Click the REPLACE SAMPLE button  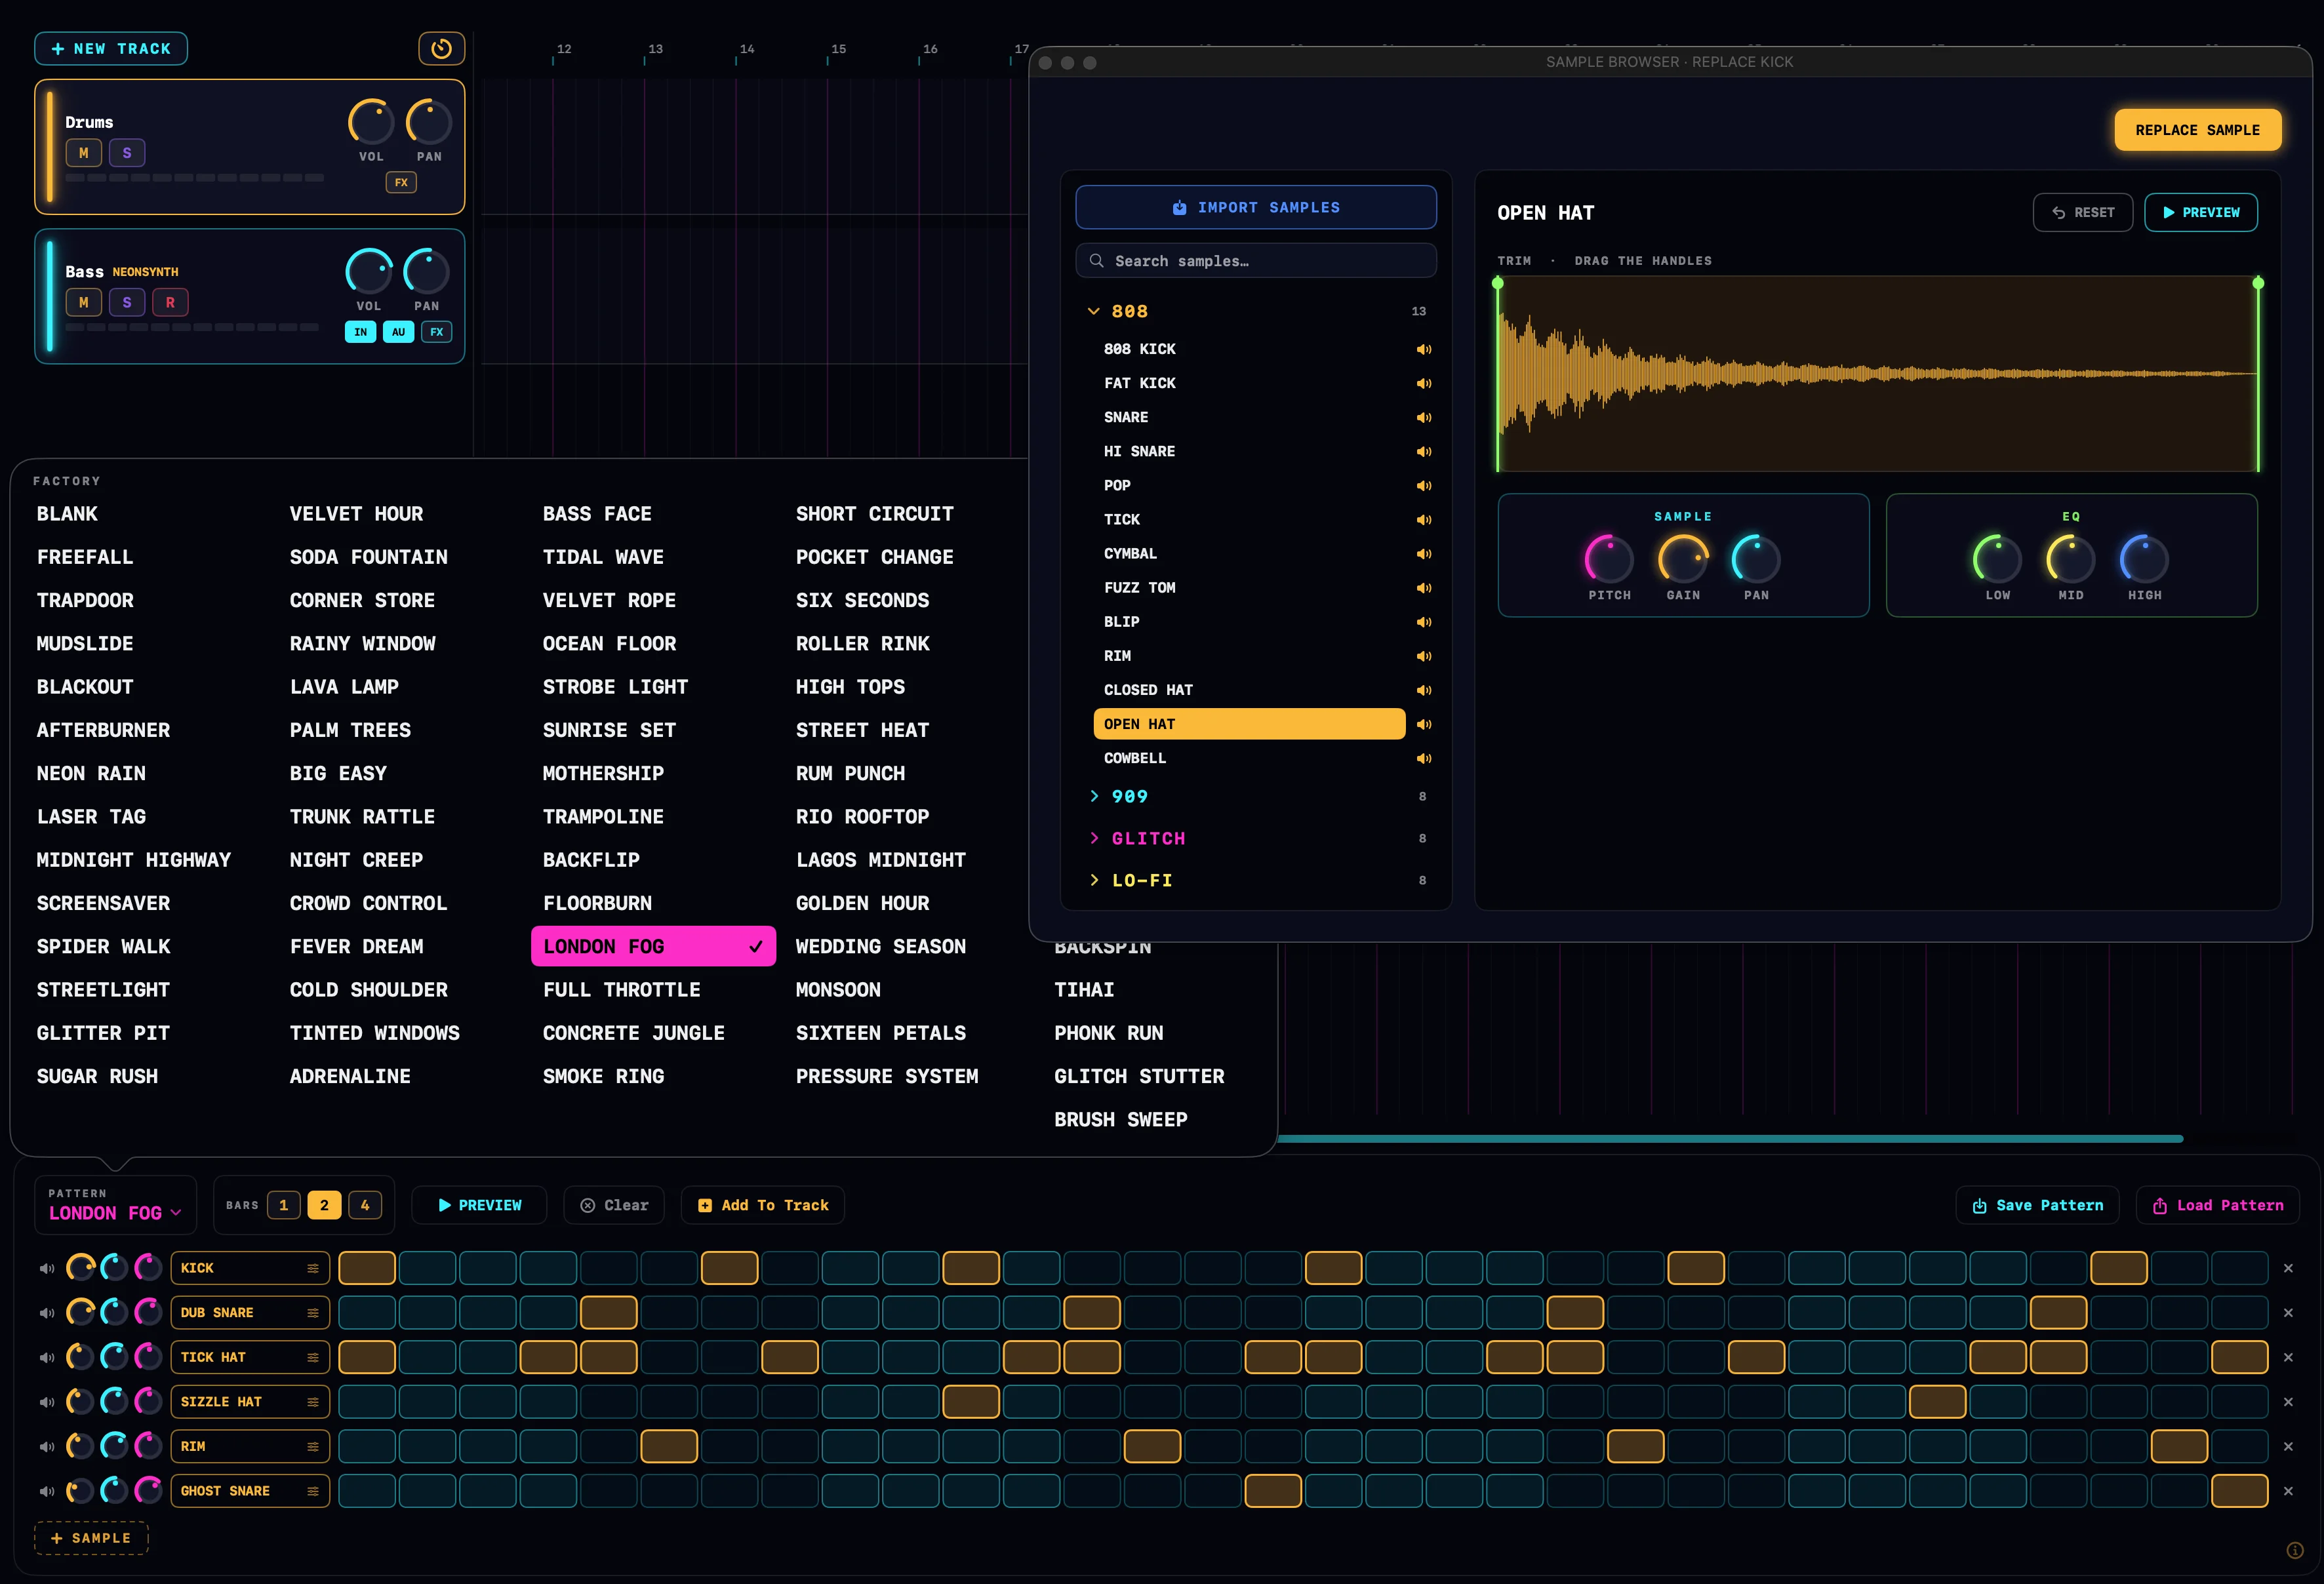coord(2197,130)
